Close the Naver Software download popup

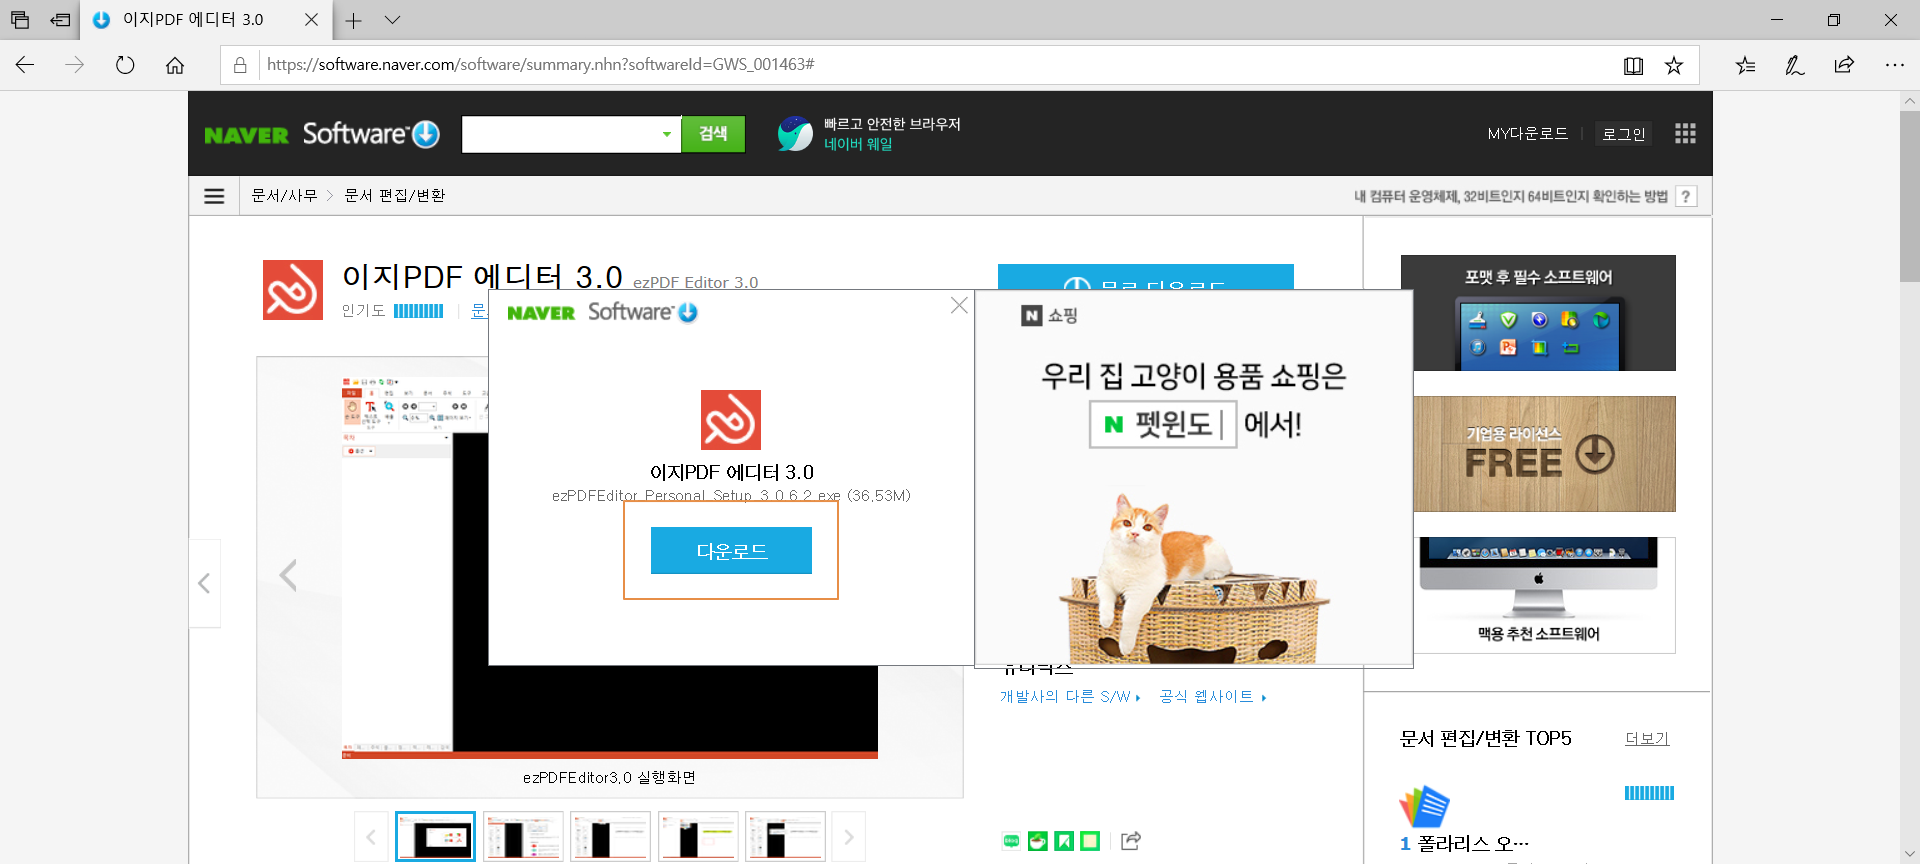coord(959,305)
